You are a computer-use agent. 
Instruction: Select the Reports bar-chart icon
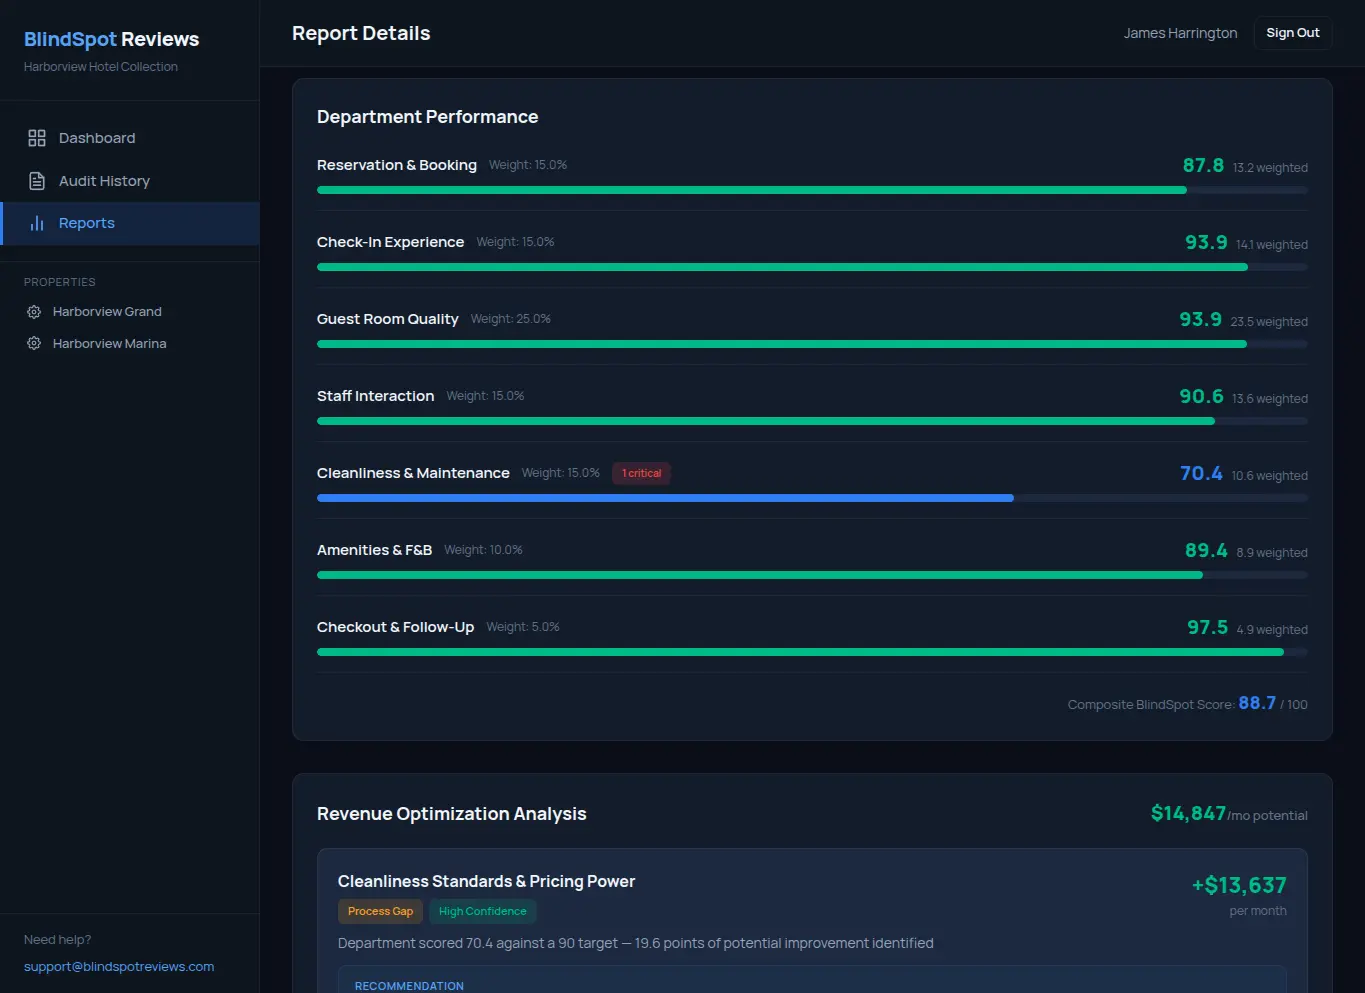point(37,222)
